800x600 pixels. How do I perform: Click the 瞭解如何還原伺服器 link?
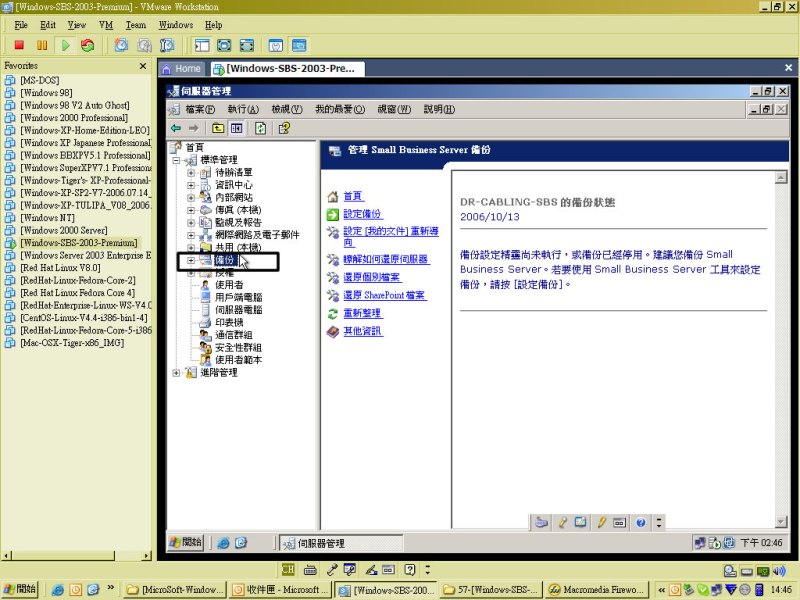386,259
